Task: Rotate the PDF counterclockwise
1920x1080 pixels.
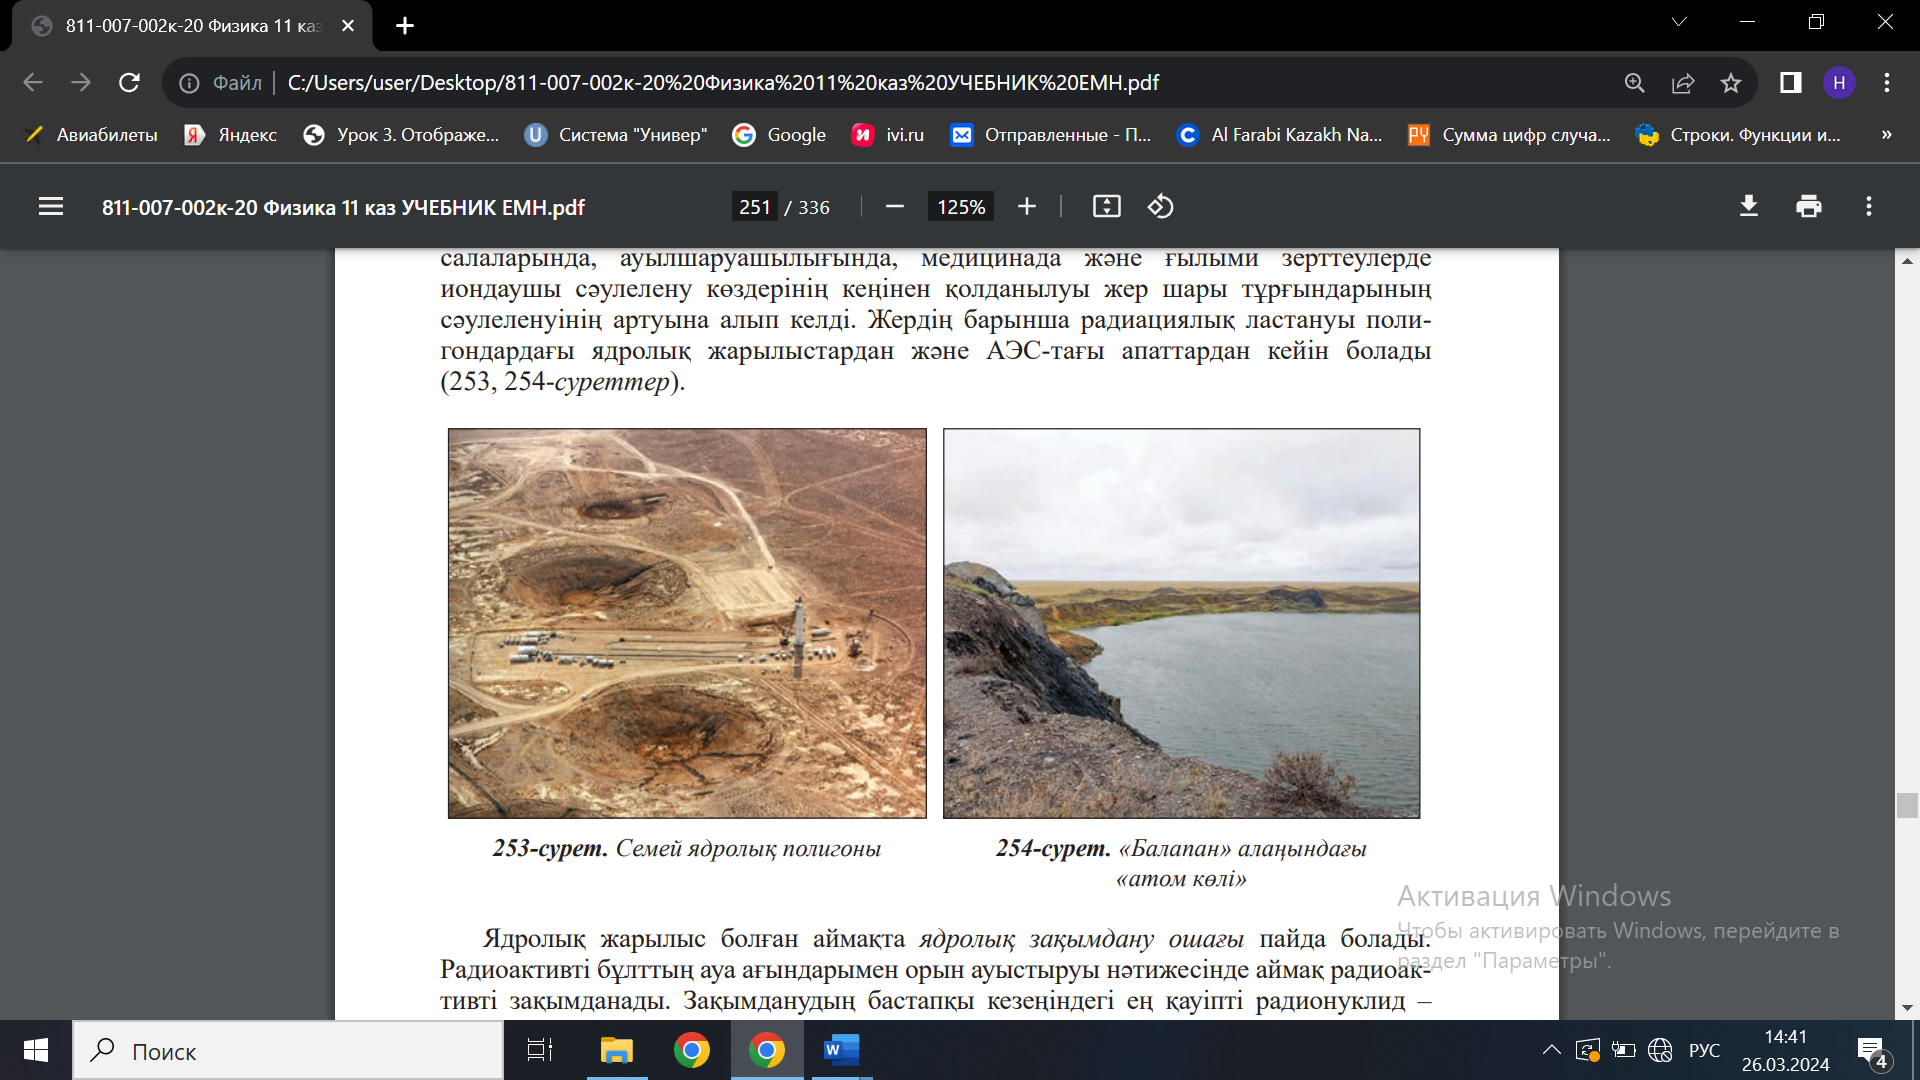Action: tap(1160, 207)
